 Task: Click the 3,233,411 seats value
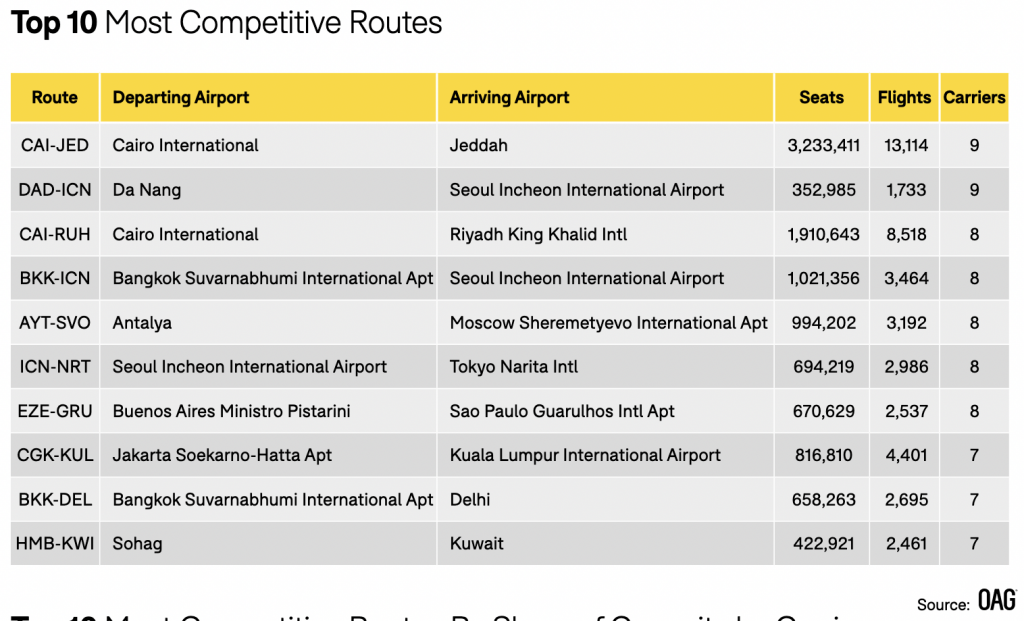(823, 145)
